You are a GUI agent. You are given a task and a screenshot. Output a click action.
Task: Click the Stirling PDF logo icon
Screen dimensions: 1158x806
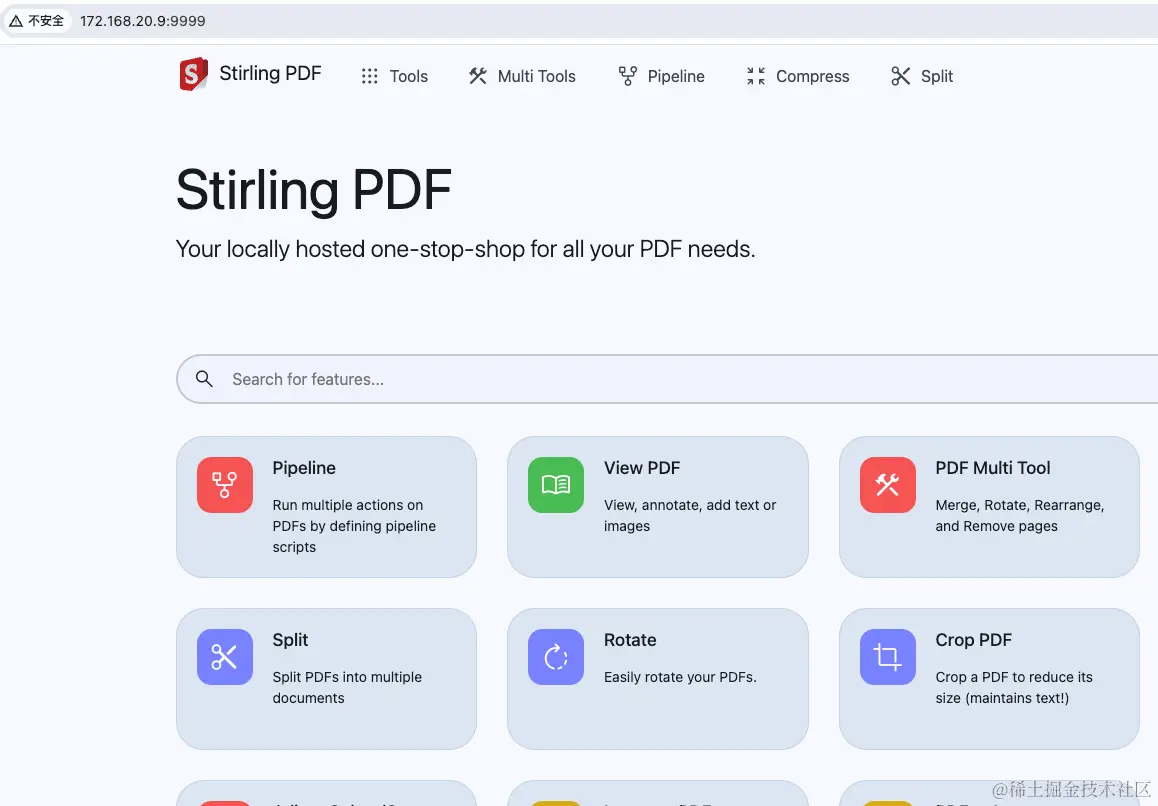click(x=193, y=74)
